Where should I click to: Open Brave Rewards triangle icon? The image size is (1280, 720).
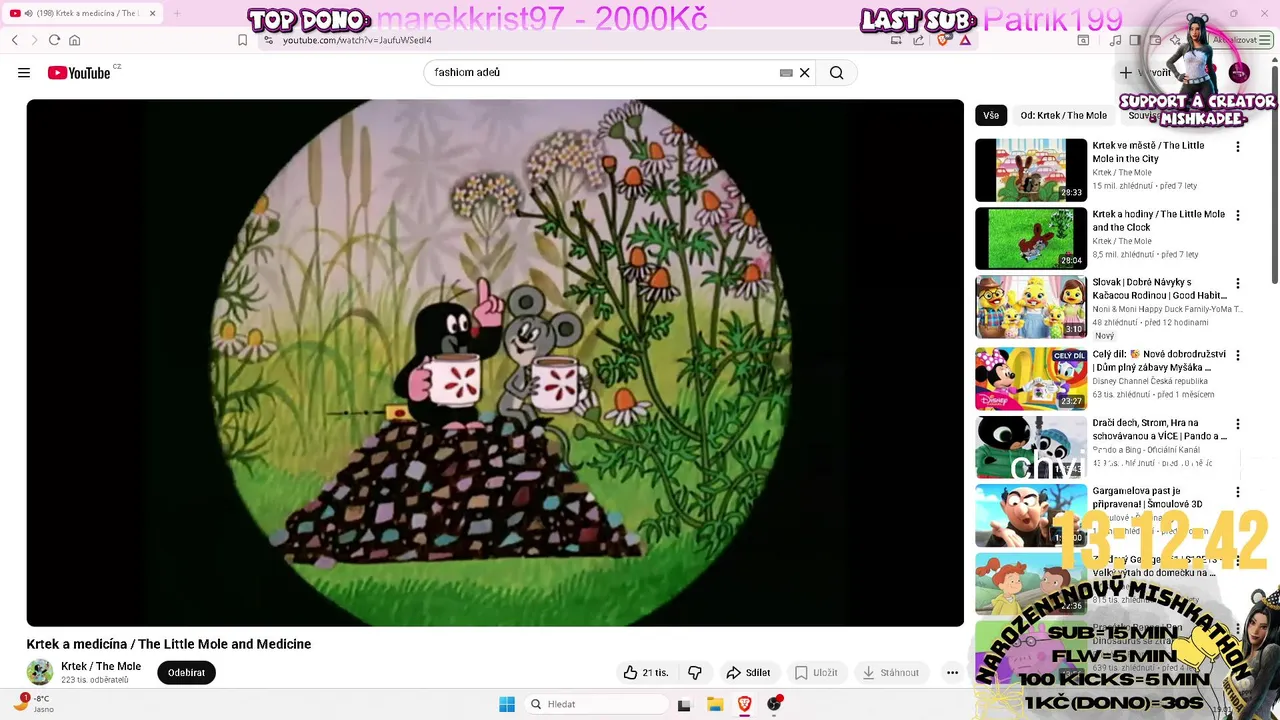pyautogui.click(x=965, y=40)
